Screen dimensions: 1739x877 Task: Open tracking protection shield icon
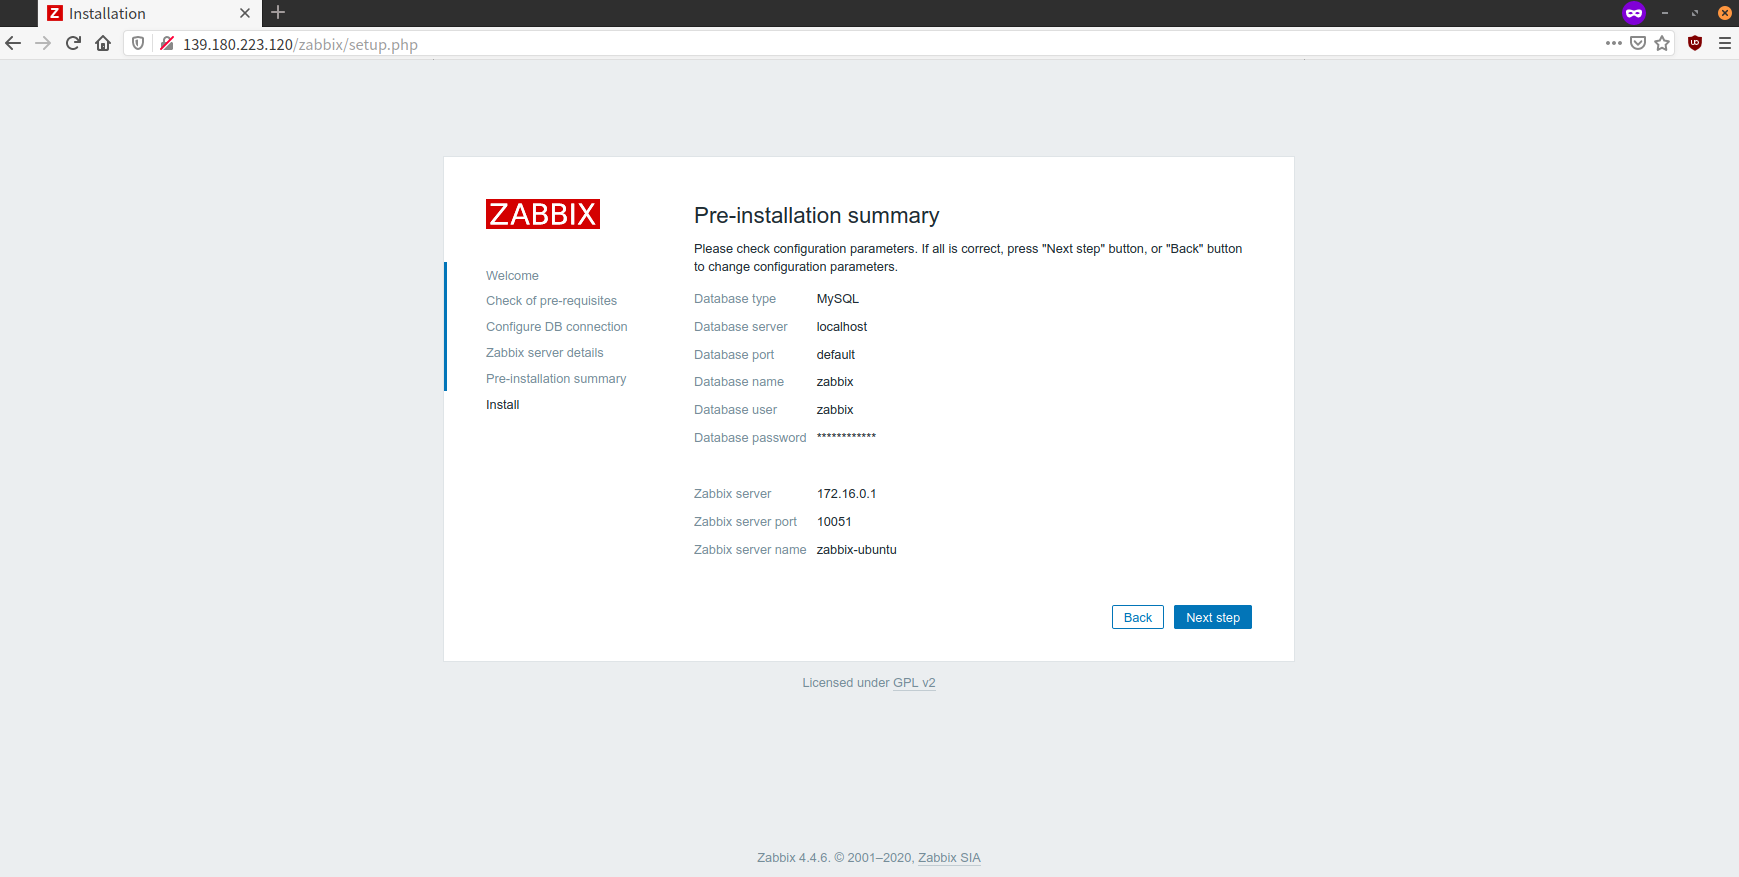138,43
